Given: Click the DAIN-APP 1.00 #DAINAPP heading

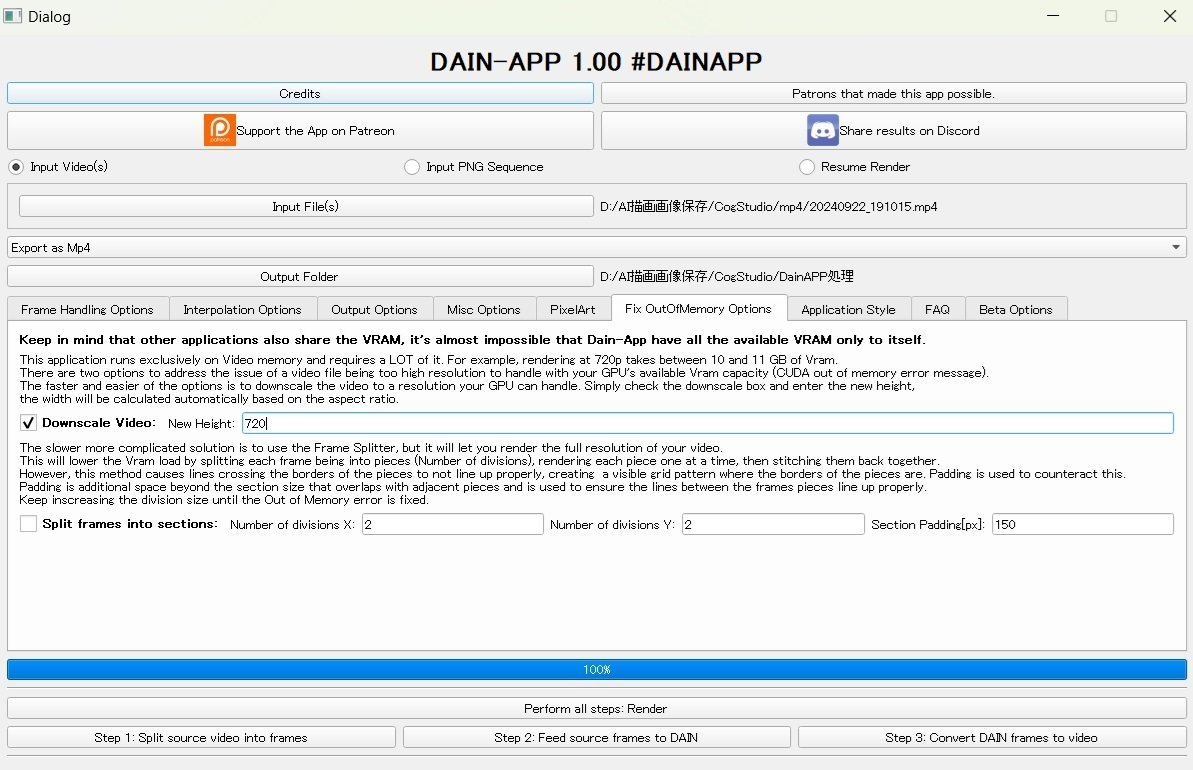Looking at the screenshot, I should point(596,62).
